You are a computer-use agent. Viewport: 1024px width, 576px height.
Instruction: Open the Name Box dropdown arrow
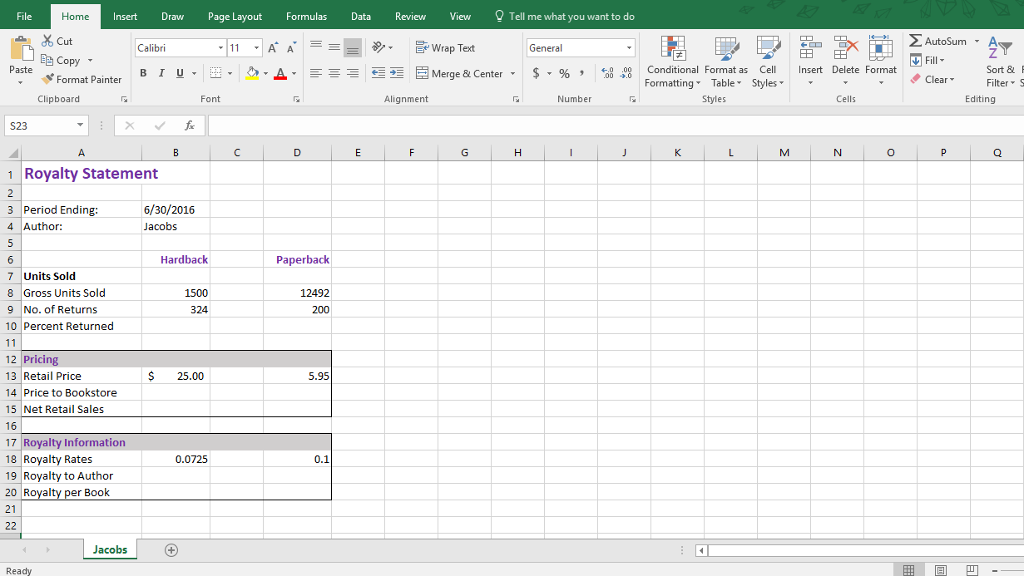pos(81,125)
